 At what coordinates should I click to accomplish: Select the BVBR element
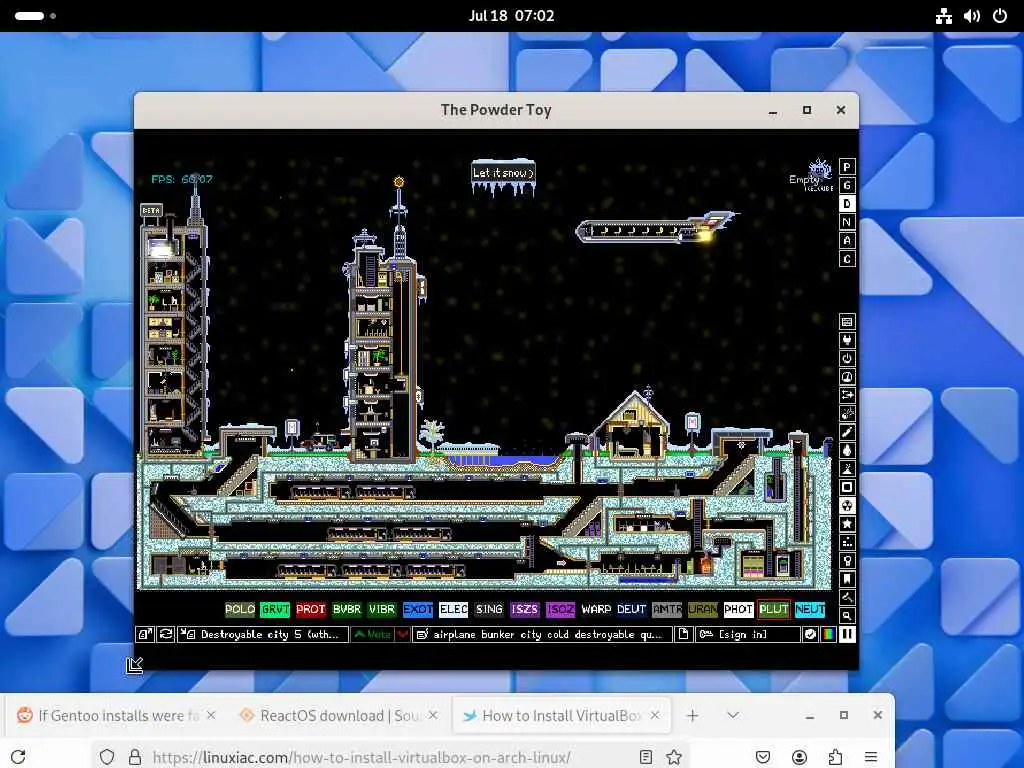point(346,609)
